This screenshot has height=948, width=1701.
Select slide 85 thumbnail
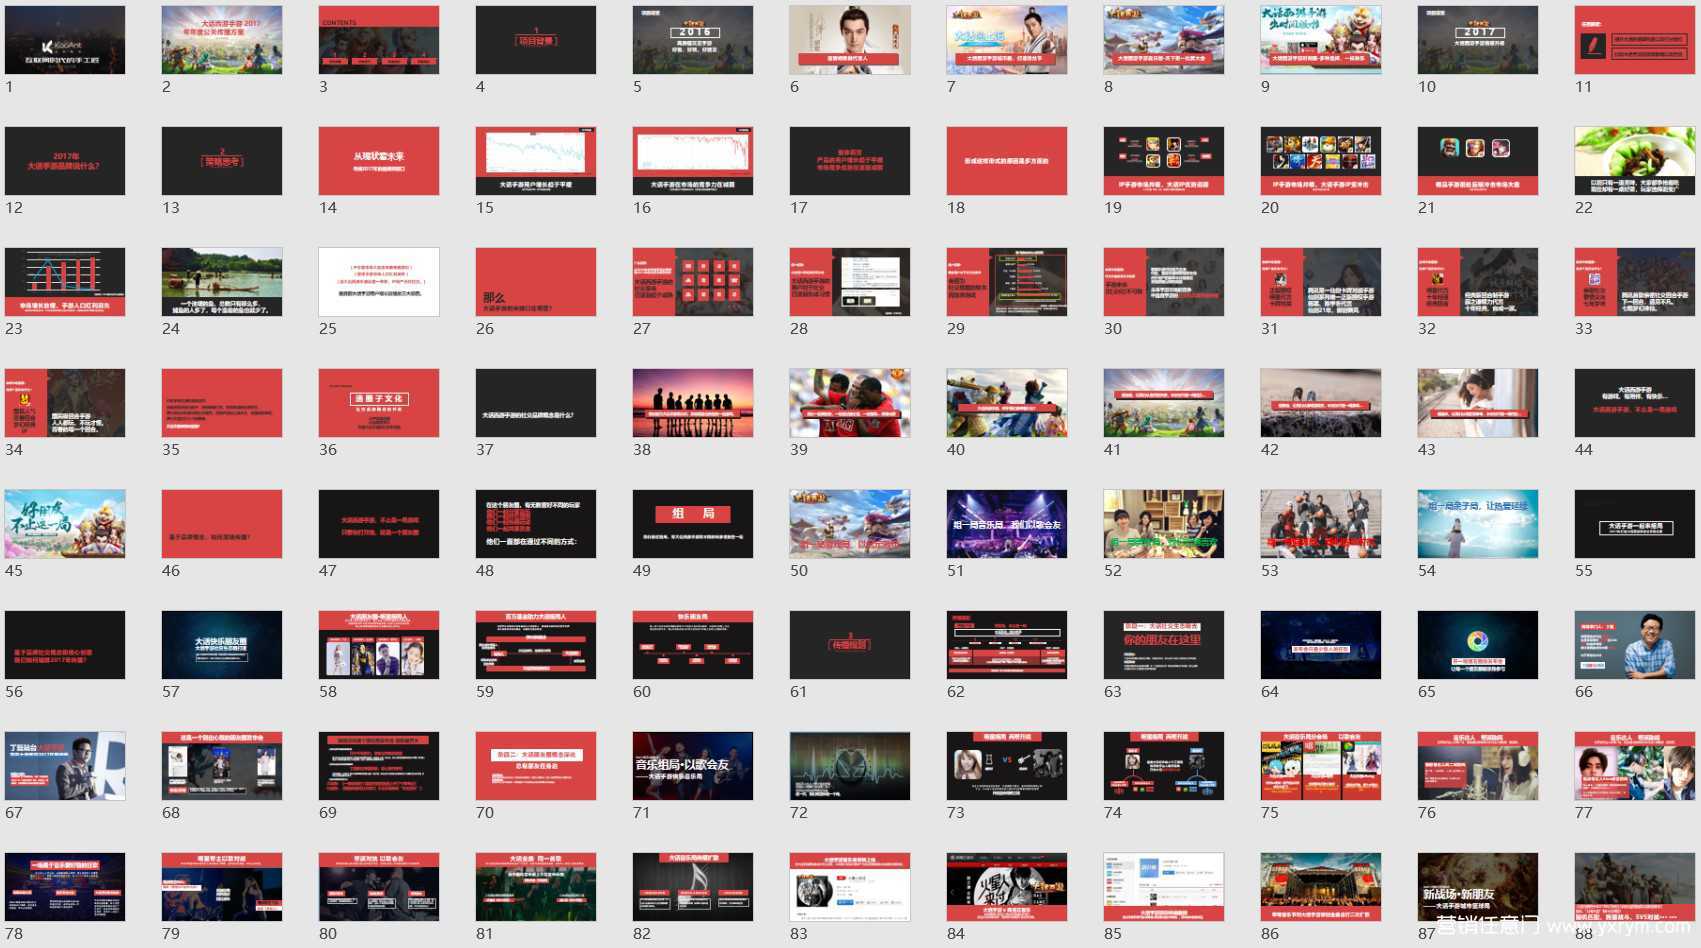(x=1164, y=887)
